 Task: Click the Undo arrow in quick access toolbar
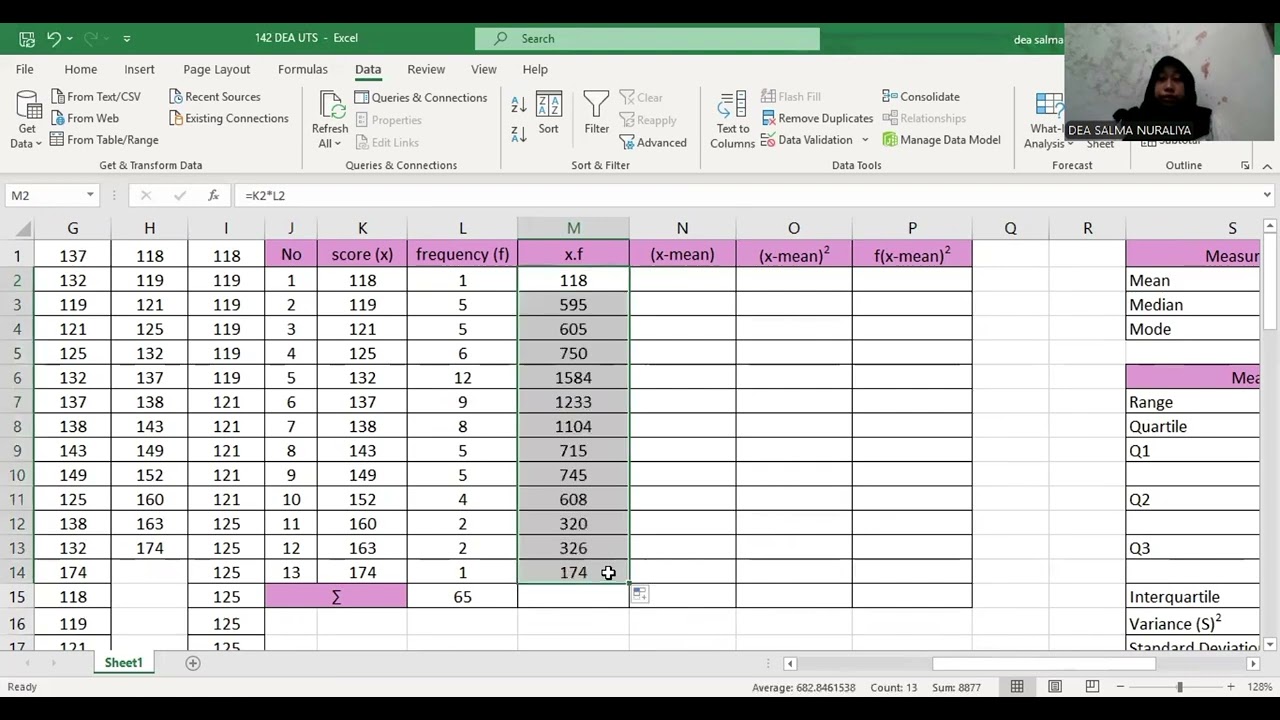[x=53, y=38]
